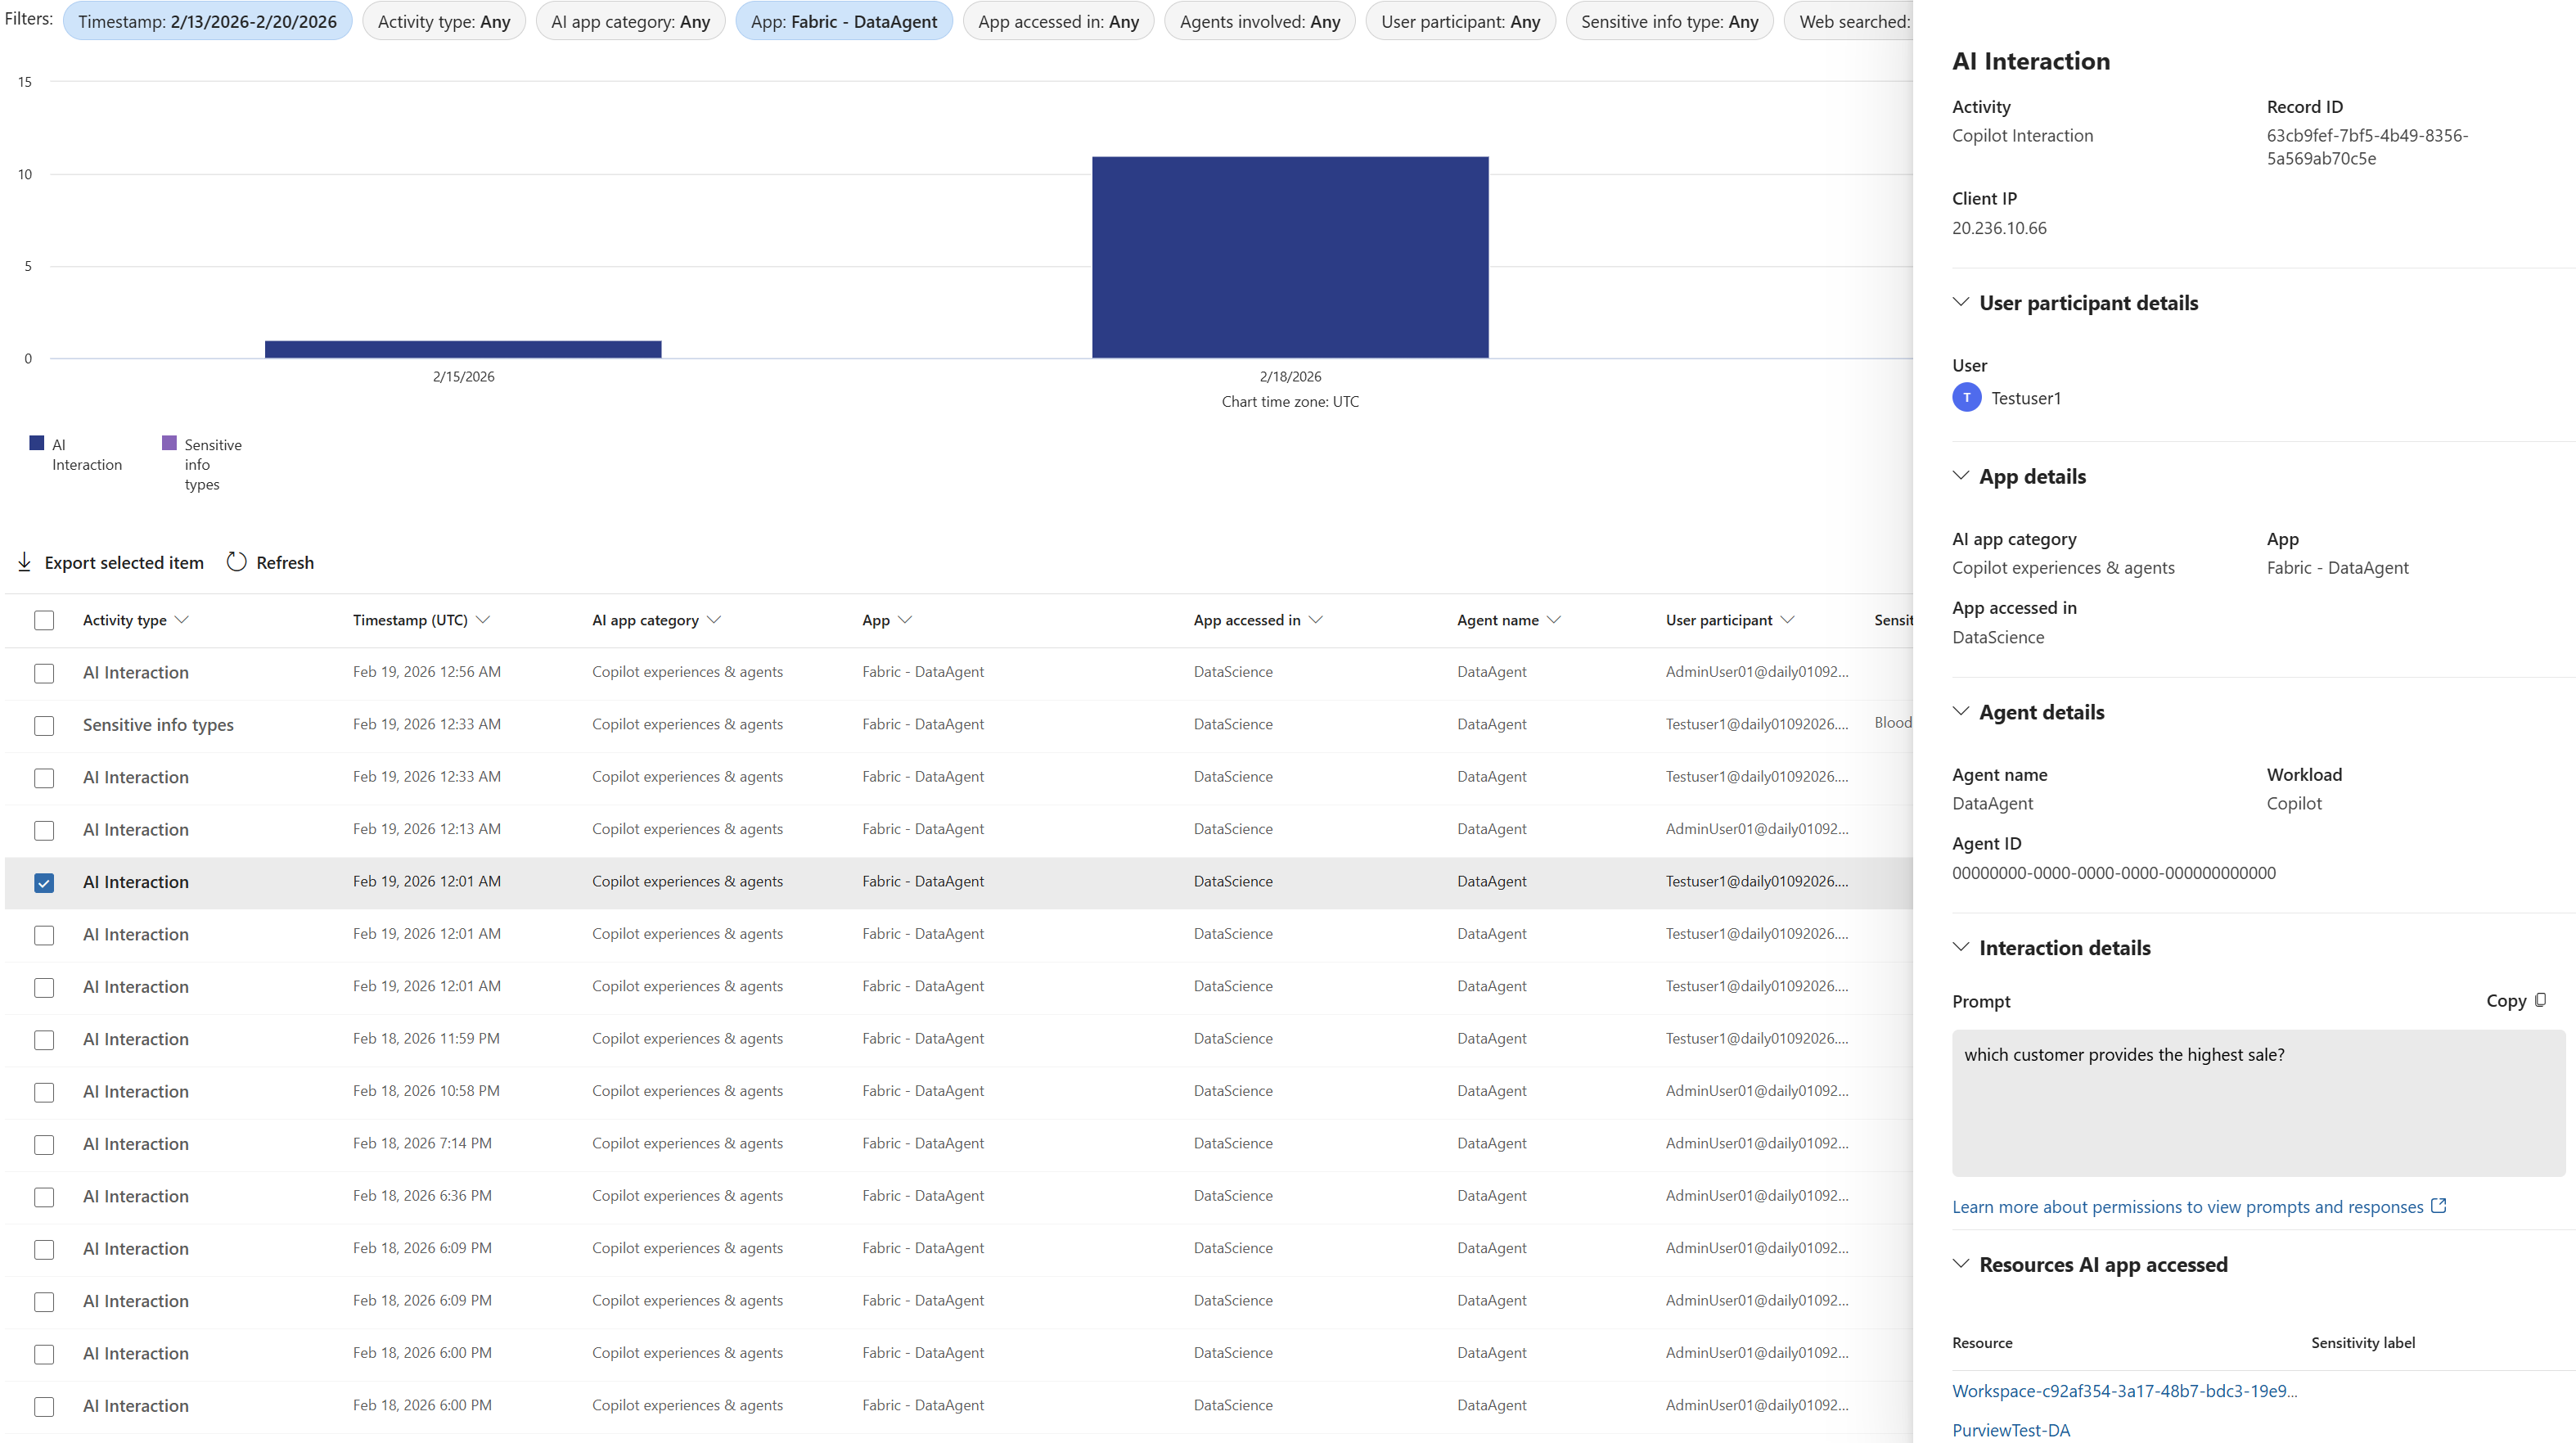The image size is (2576, 1443).
Task: Collapse the Agent details section
Action: [x=1960, y=712]
